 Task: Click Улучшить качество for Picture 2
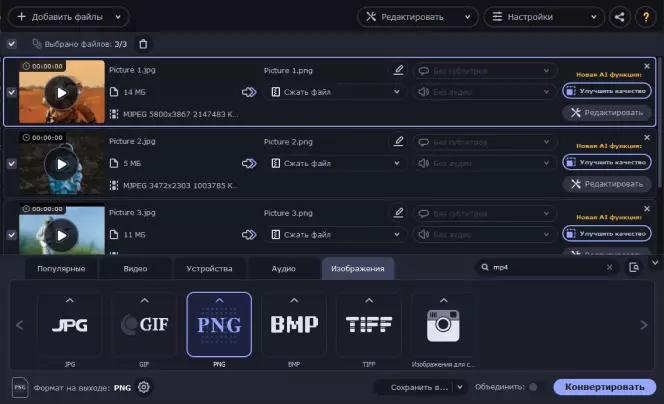click(x=607, y=162)
